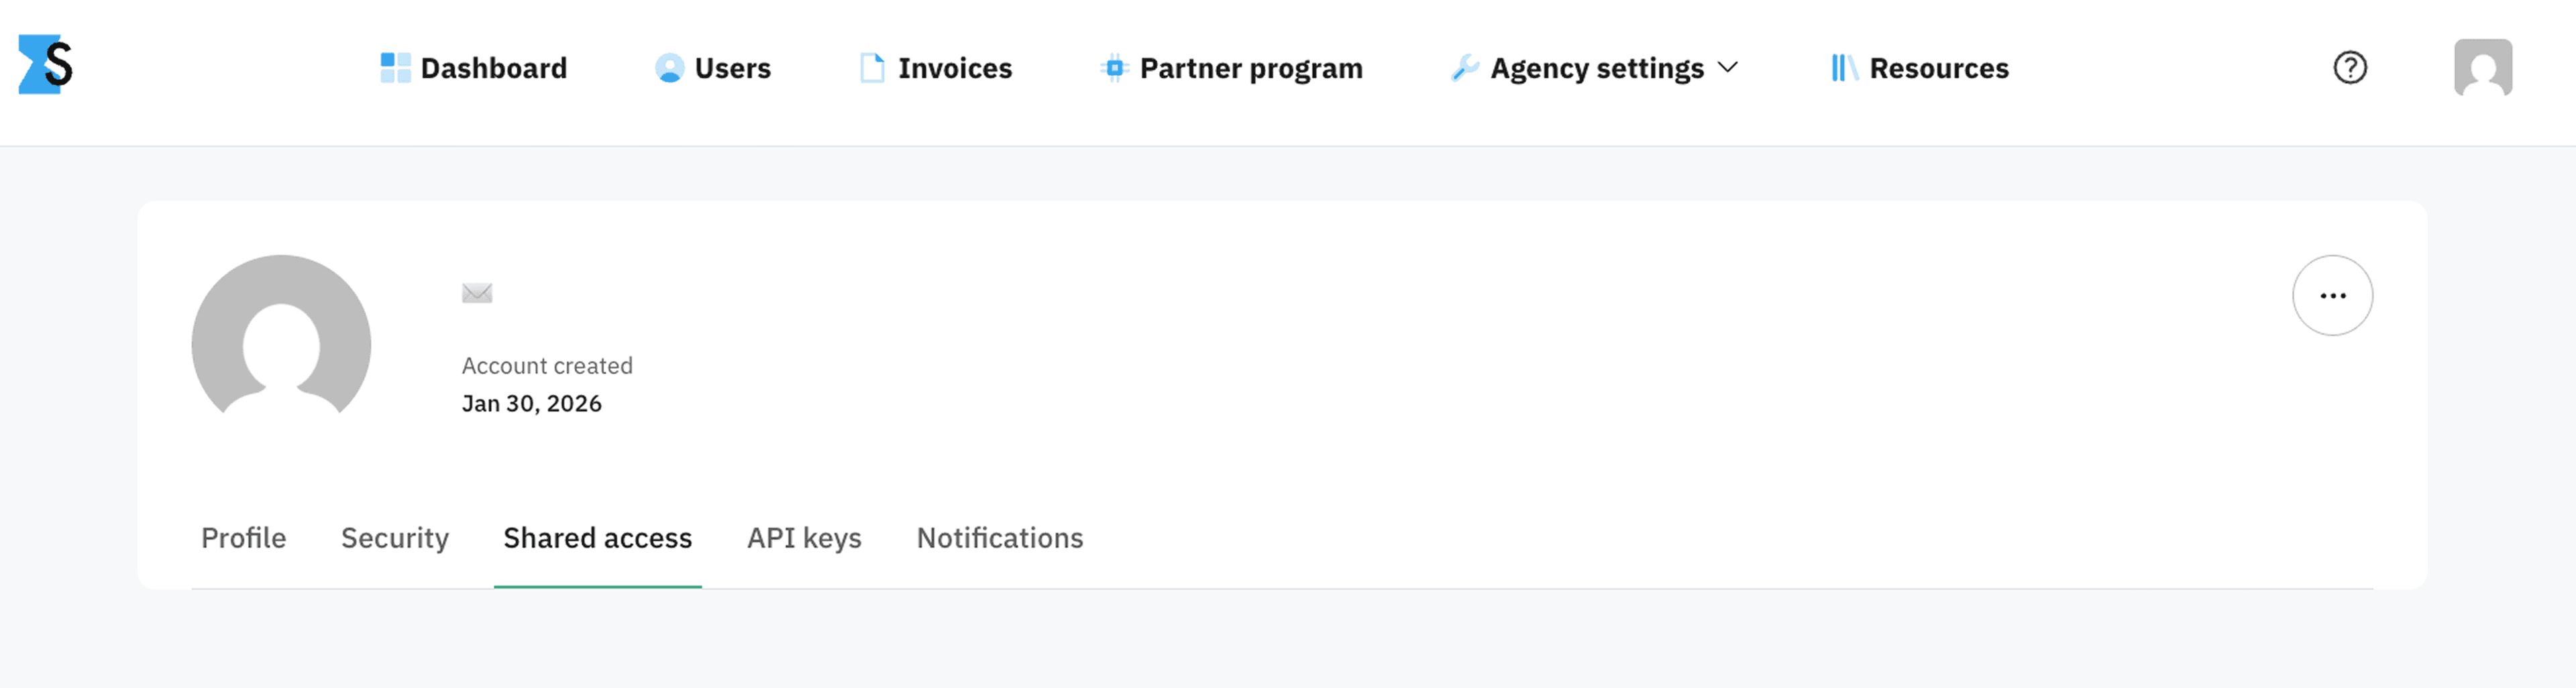This screenshot has height=688, width=2576.
Task: Switch to the Profile tab
Action: click(243, 538)
